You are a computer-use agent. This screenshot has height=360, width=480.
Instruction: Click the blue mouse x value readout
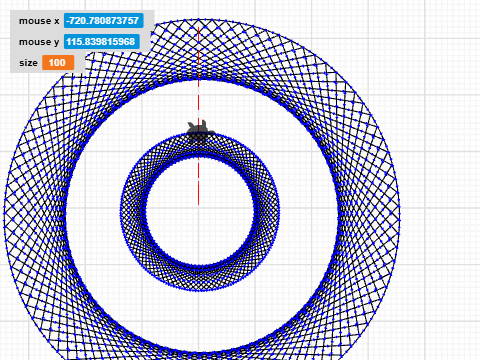pos(104,21)
